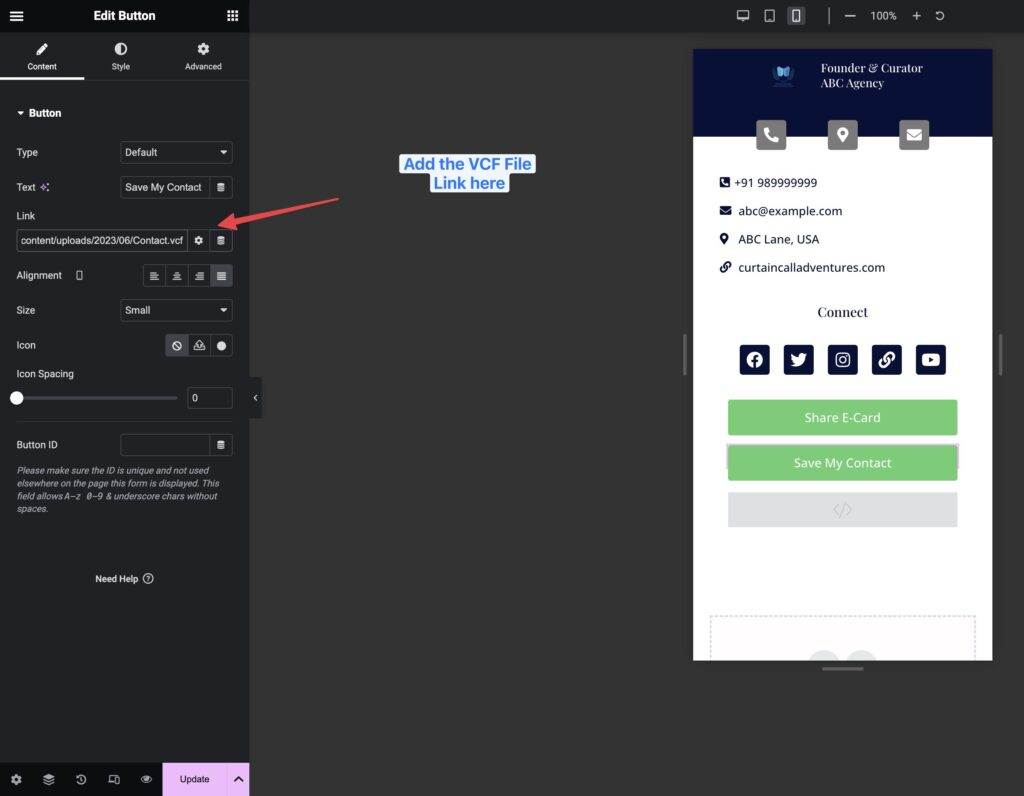Select the no-icon option for Icon

[177, 346]
